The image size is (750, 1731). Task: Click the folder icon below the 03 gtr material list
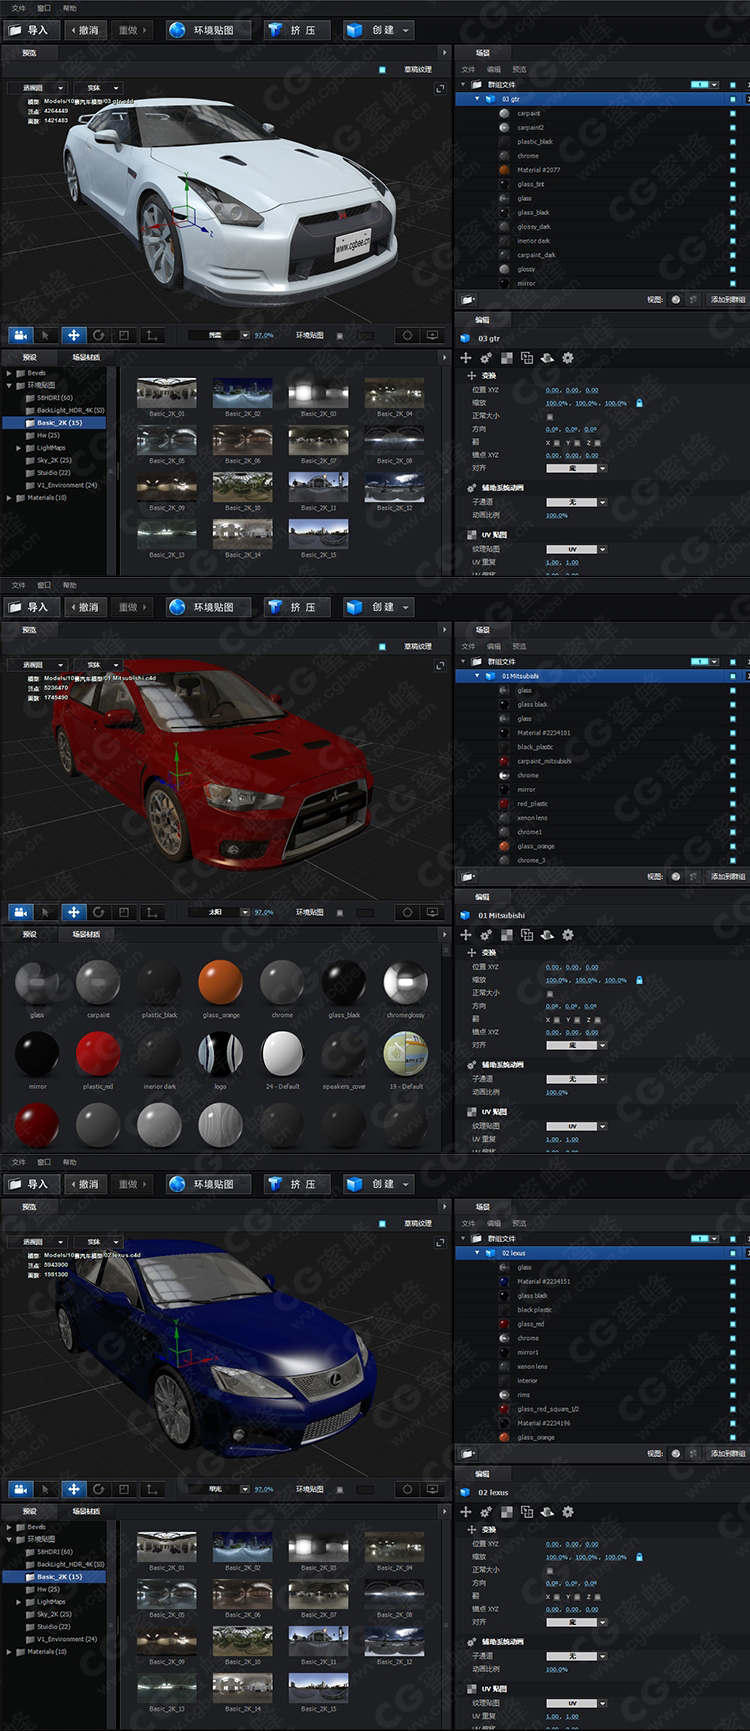click(468, 299)
